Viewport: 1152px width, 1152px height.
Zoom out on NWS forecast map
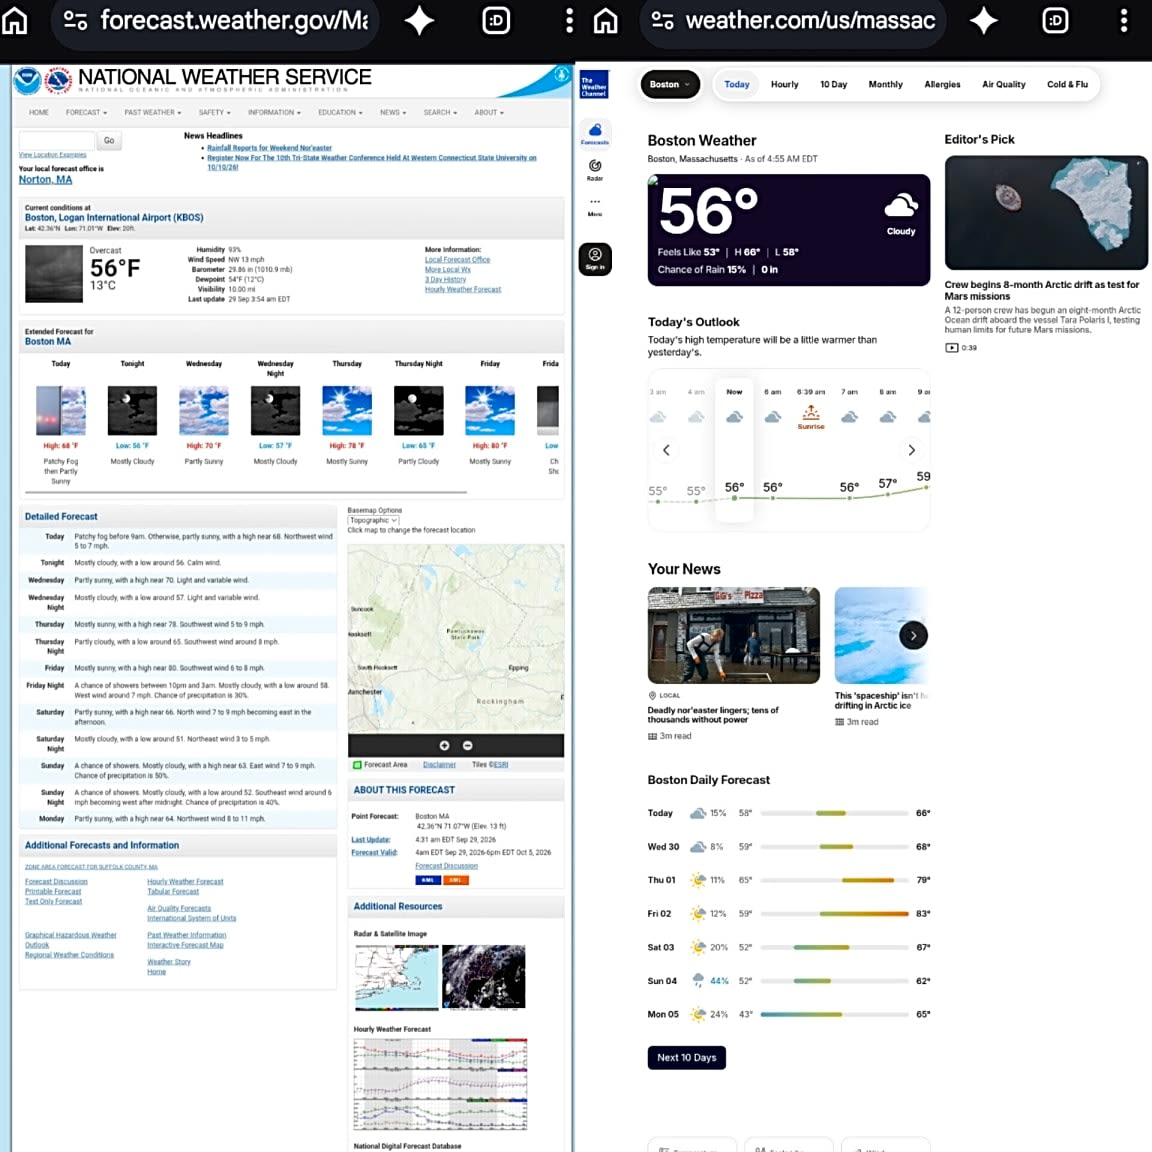pyautogui.click(x=467, y=745)
